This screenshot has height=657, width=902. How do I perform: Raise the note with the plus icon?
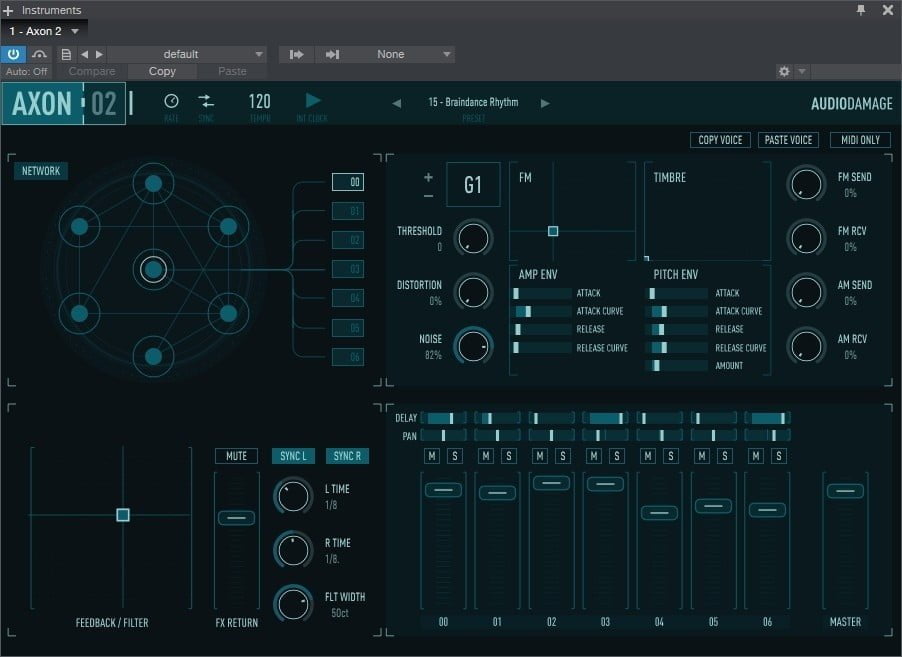pyautogui.click(x=429, y=177)
